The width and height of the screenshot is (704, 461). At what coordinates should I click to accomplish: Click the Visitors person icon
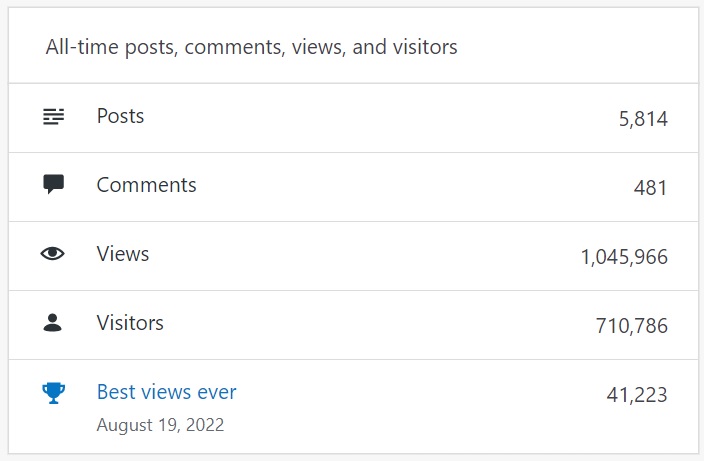click(53, 323)
